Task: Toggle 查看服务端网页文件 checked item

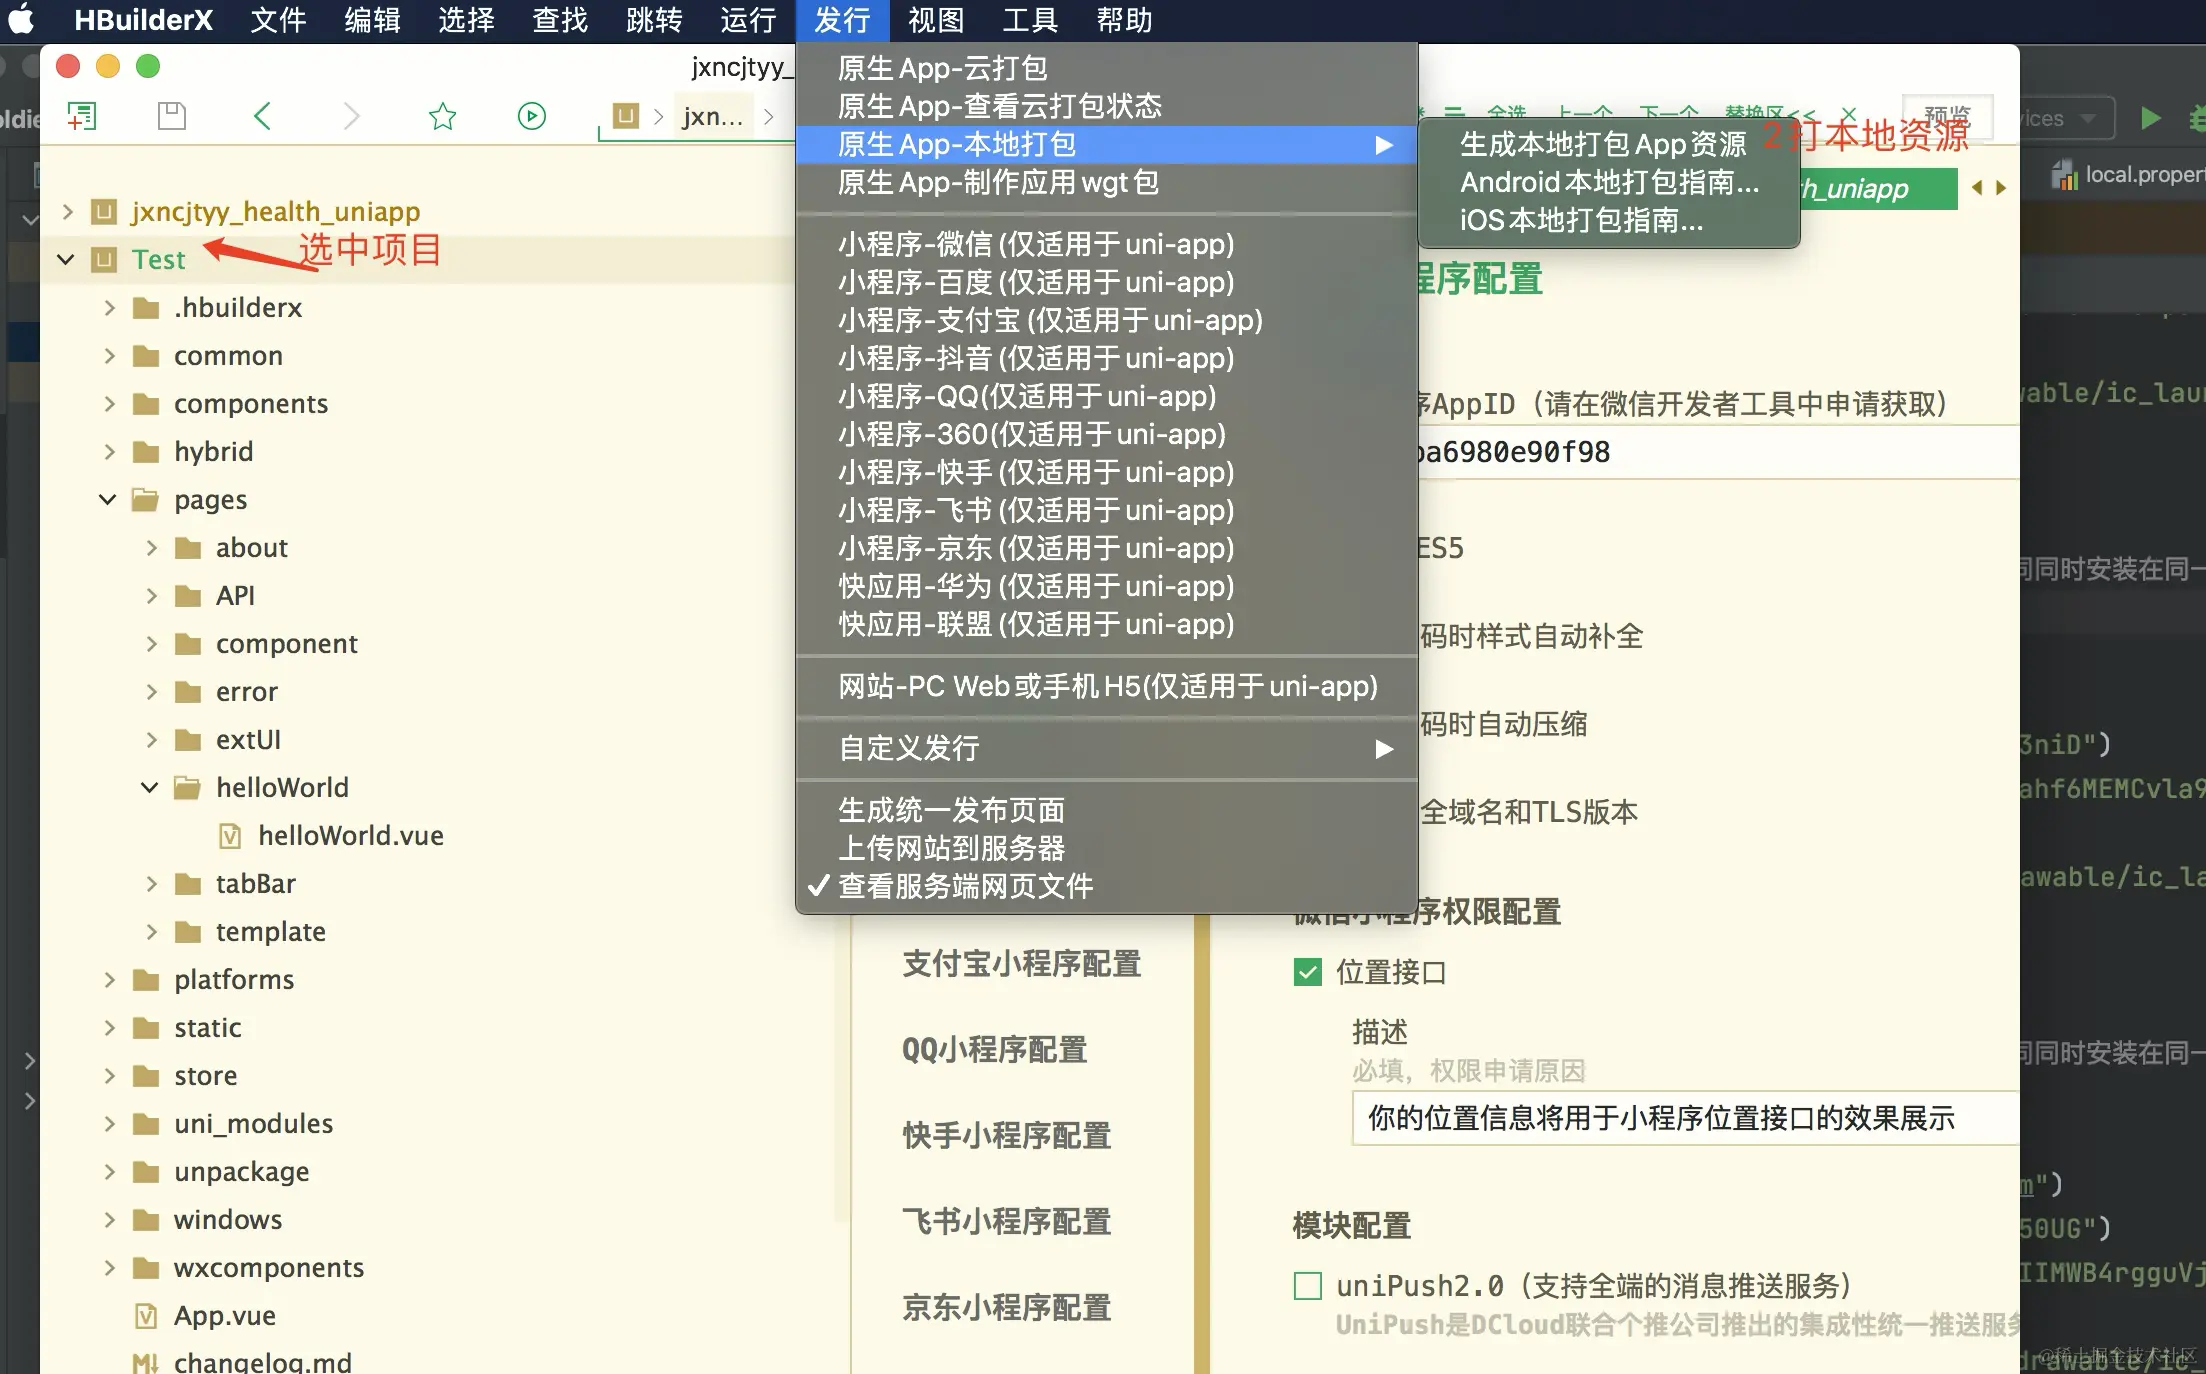Action: (x=1107, y=886)
